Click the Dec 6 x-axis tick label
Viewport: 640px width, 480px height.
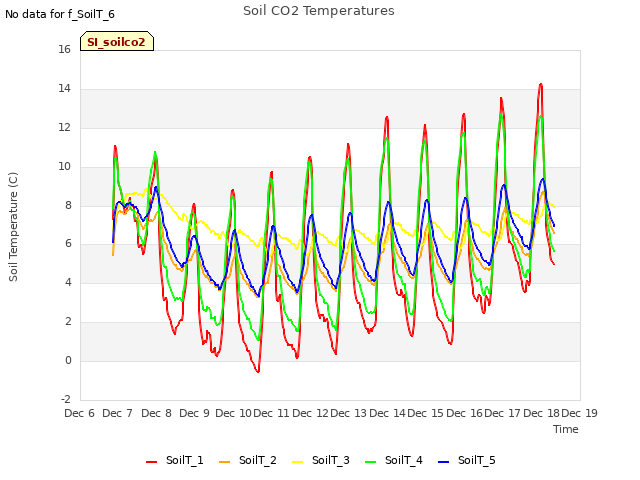pyautogui.click(x=80, y=413)
